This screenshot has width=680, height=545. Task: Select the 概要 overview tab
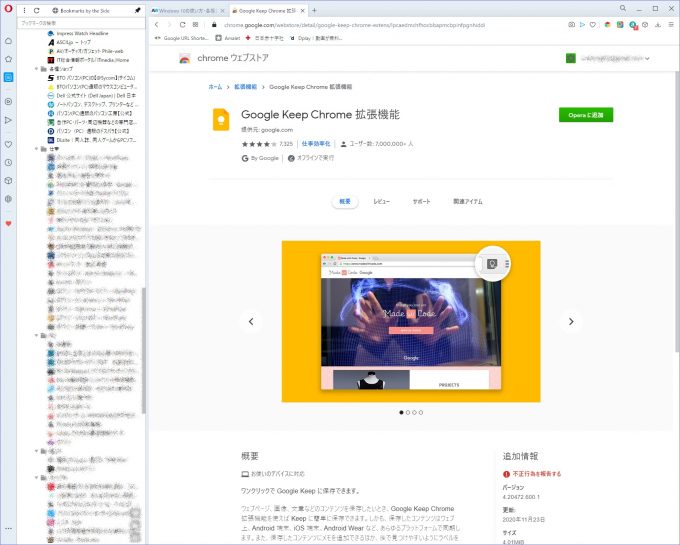click(345, 202)
